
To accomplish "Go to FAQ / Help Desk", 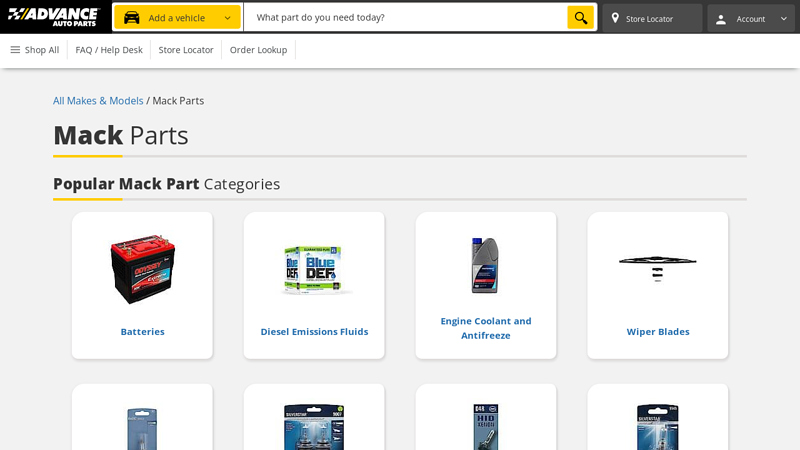I will point(109,50).
